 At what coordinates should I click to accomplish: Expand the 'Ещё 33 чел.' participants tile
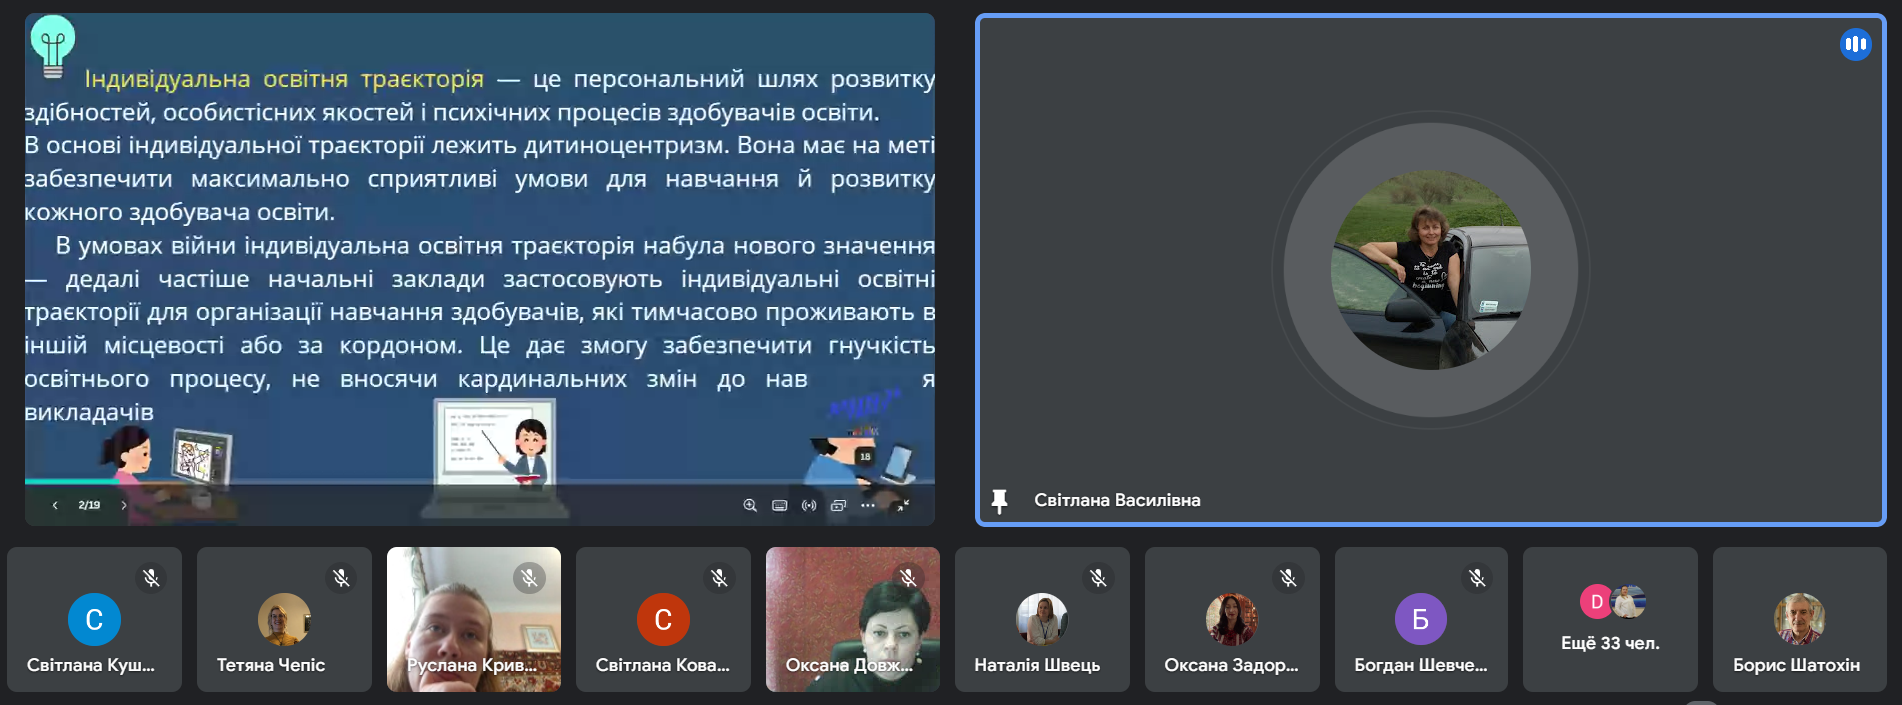click(x=1609, y=620)
